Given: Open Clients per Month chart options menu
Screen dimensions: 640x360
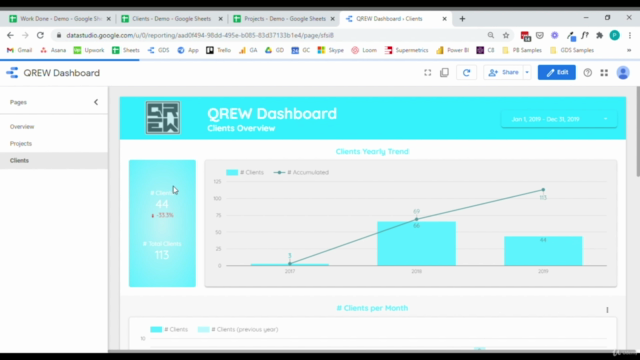Looking at the screenshot, I should pos(607,310).
